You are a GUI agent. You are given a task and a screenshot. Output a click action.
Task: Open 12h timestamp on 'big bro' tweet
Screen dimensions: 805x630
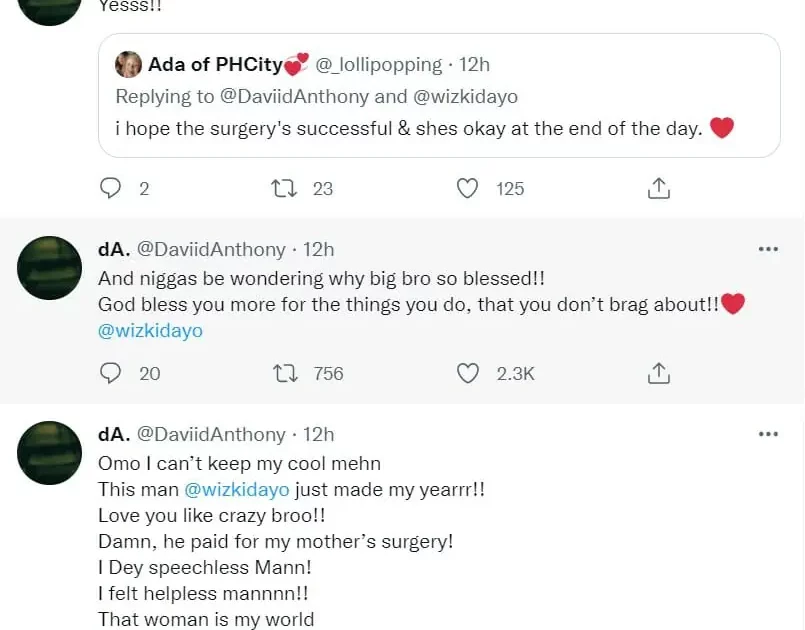coord(318,250)
